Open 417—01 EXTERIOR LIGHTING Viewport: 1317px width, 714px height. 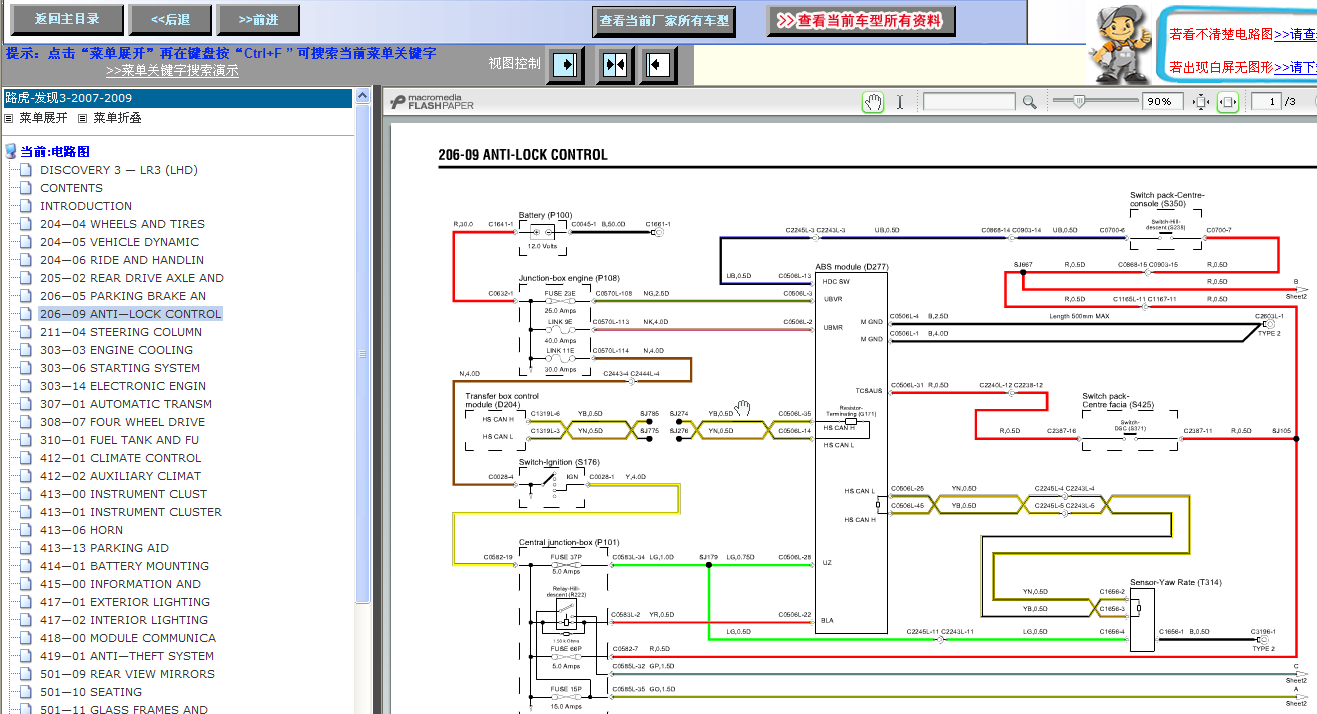coord(125,602)
